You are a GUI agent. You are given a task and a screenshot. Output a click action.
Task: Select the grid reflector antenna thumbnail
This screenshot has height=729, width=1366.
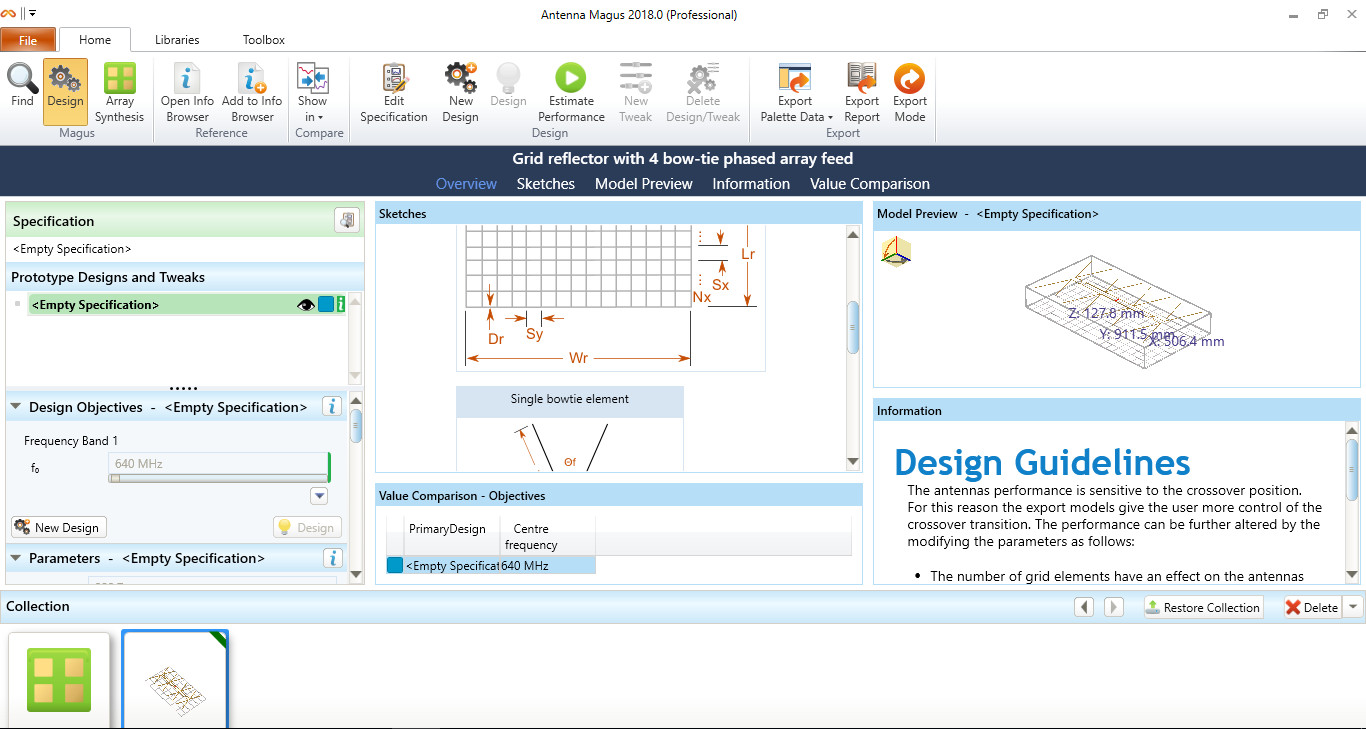(175, 680)
